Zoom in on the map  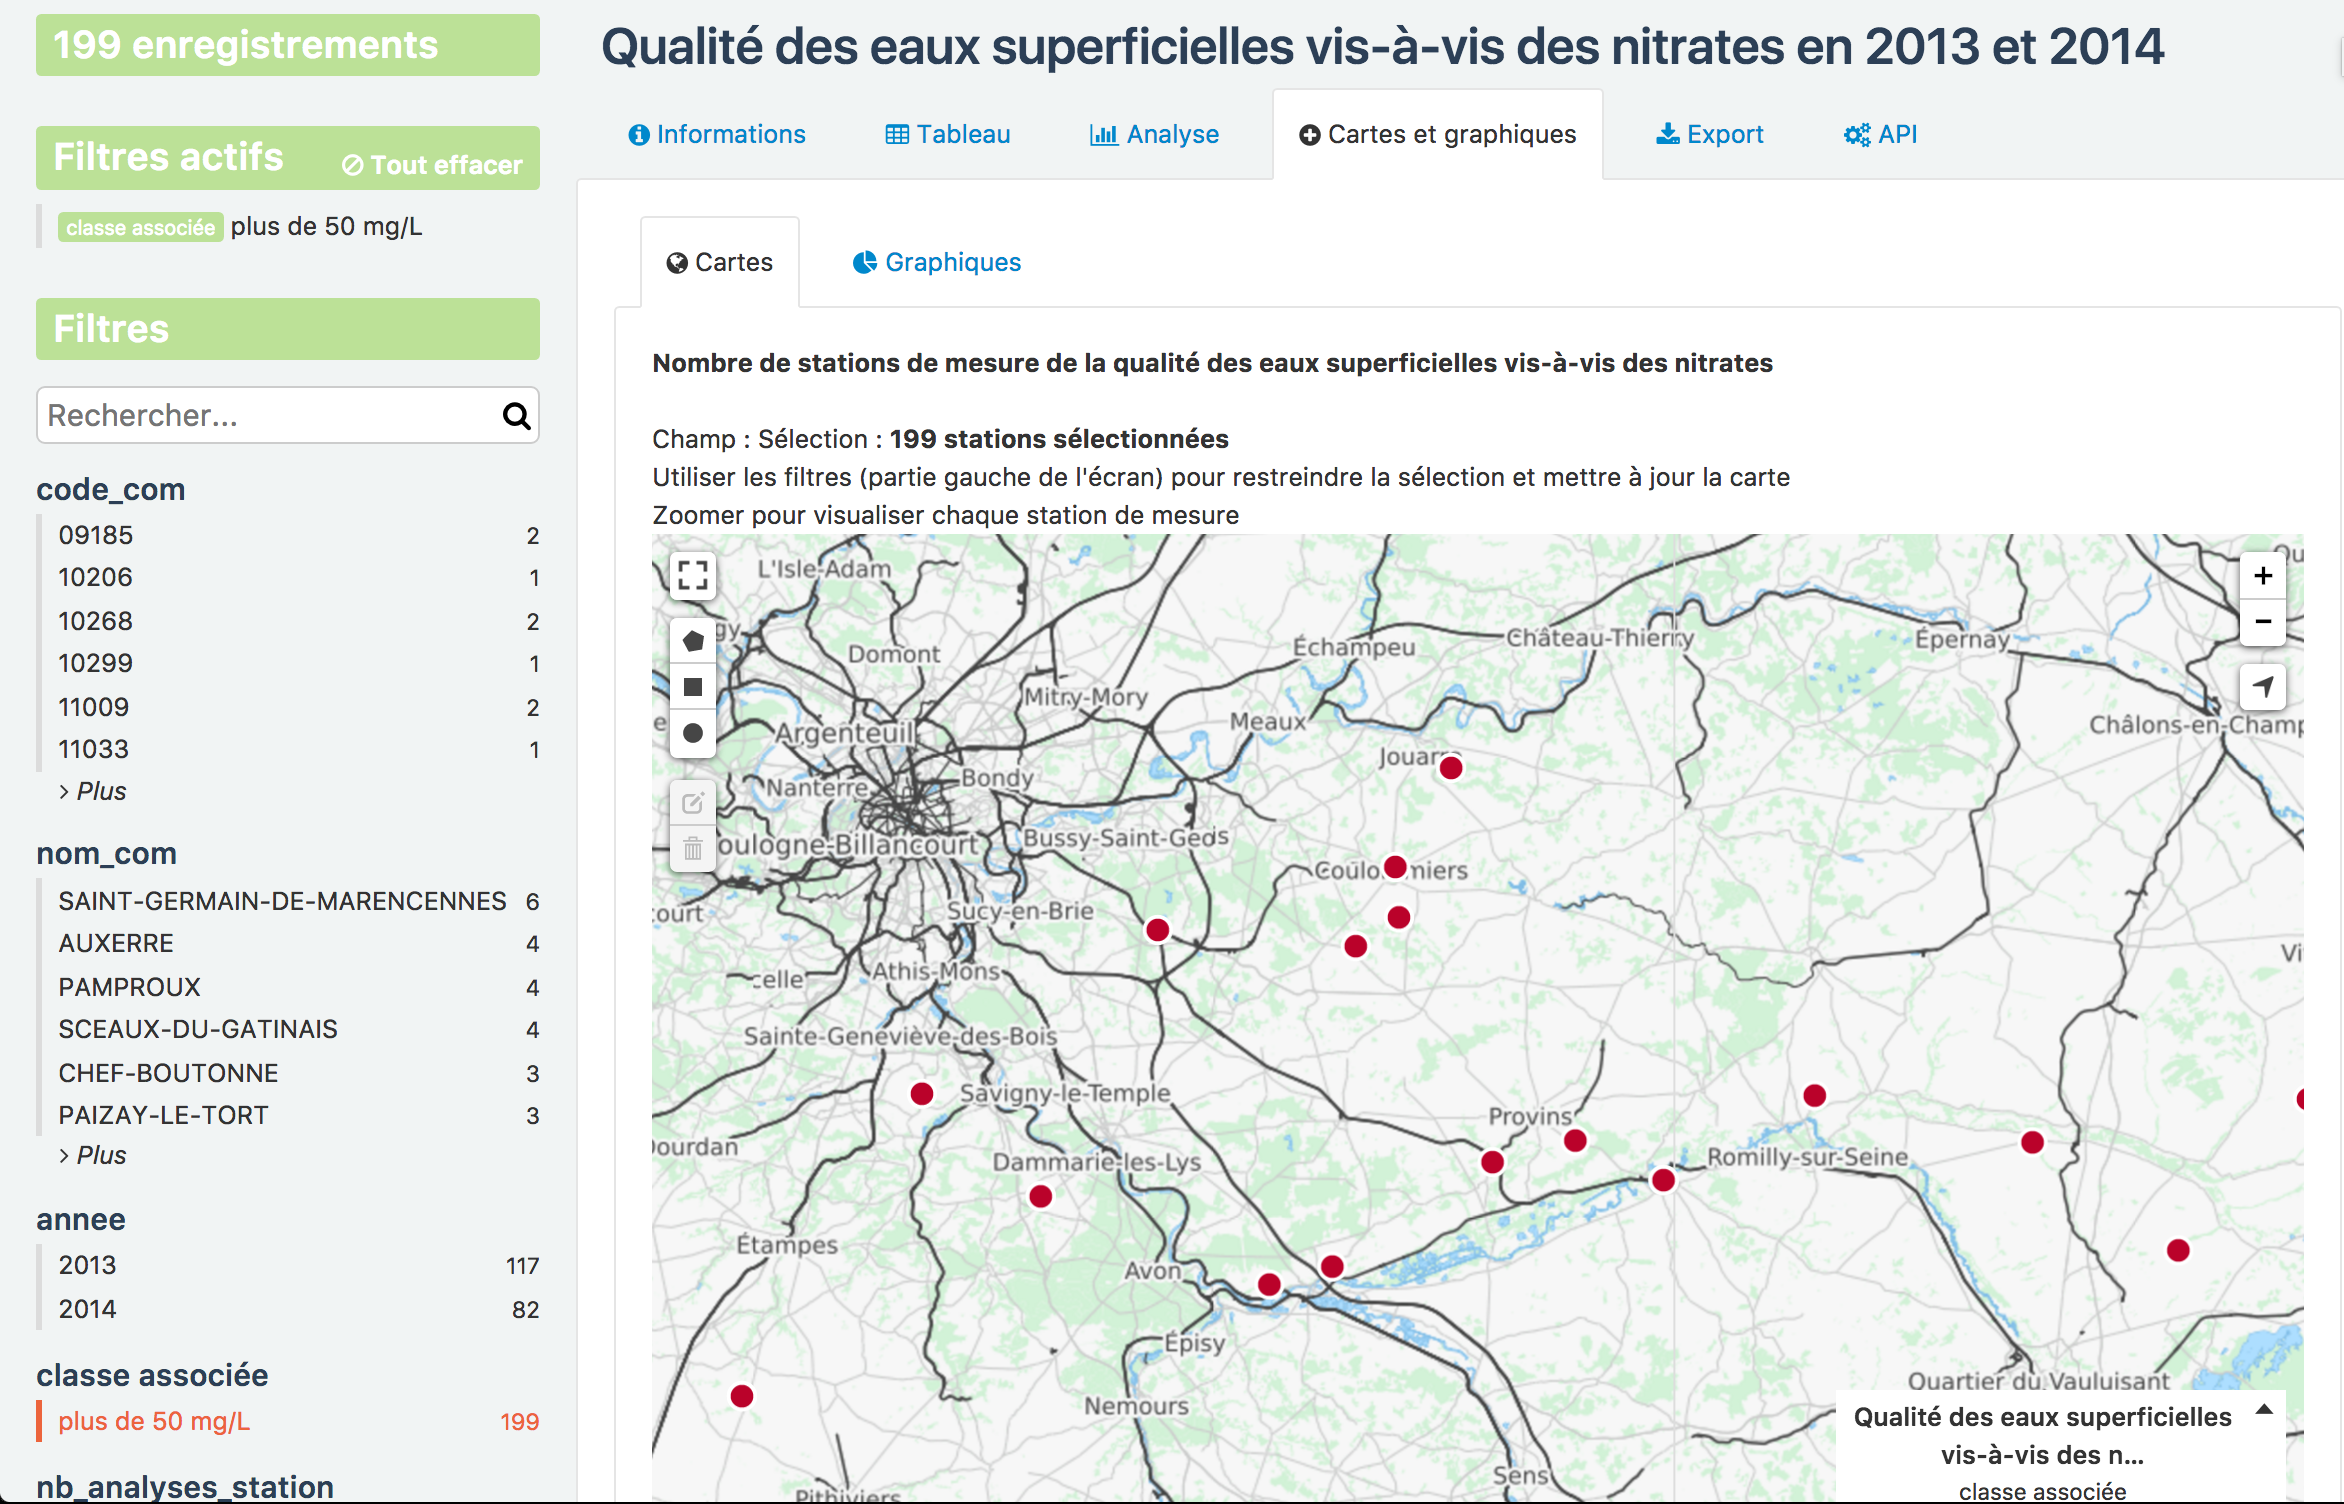click(2262, 576)
